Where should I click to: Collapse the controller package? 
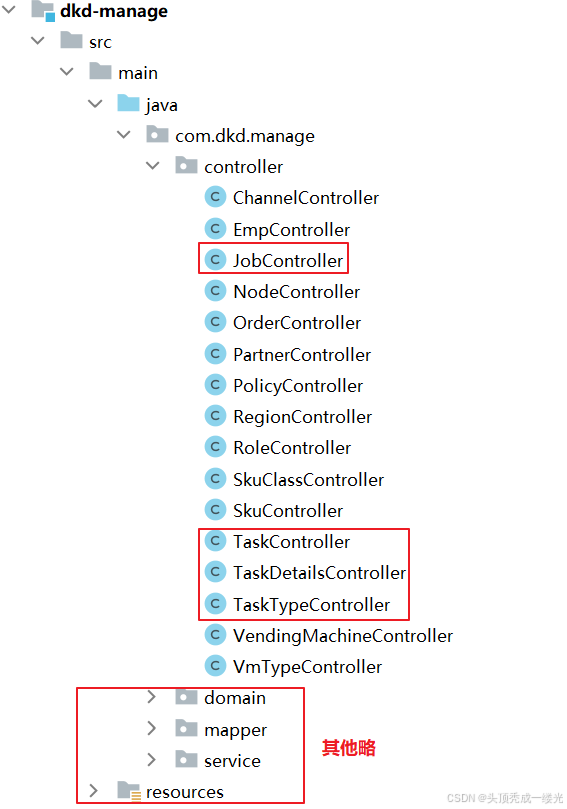153,166
